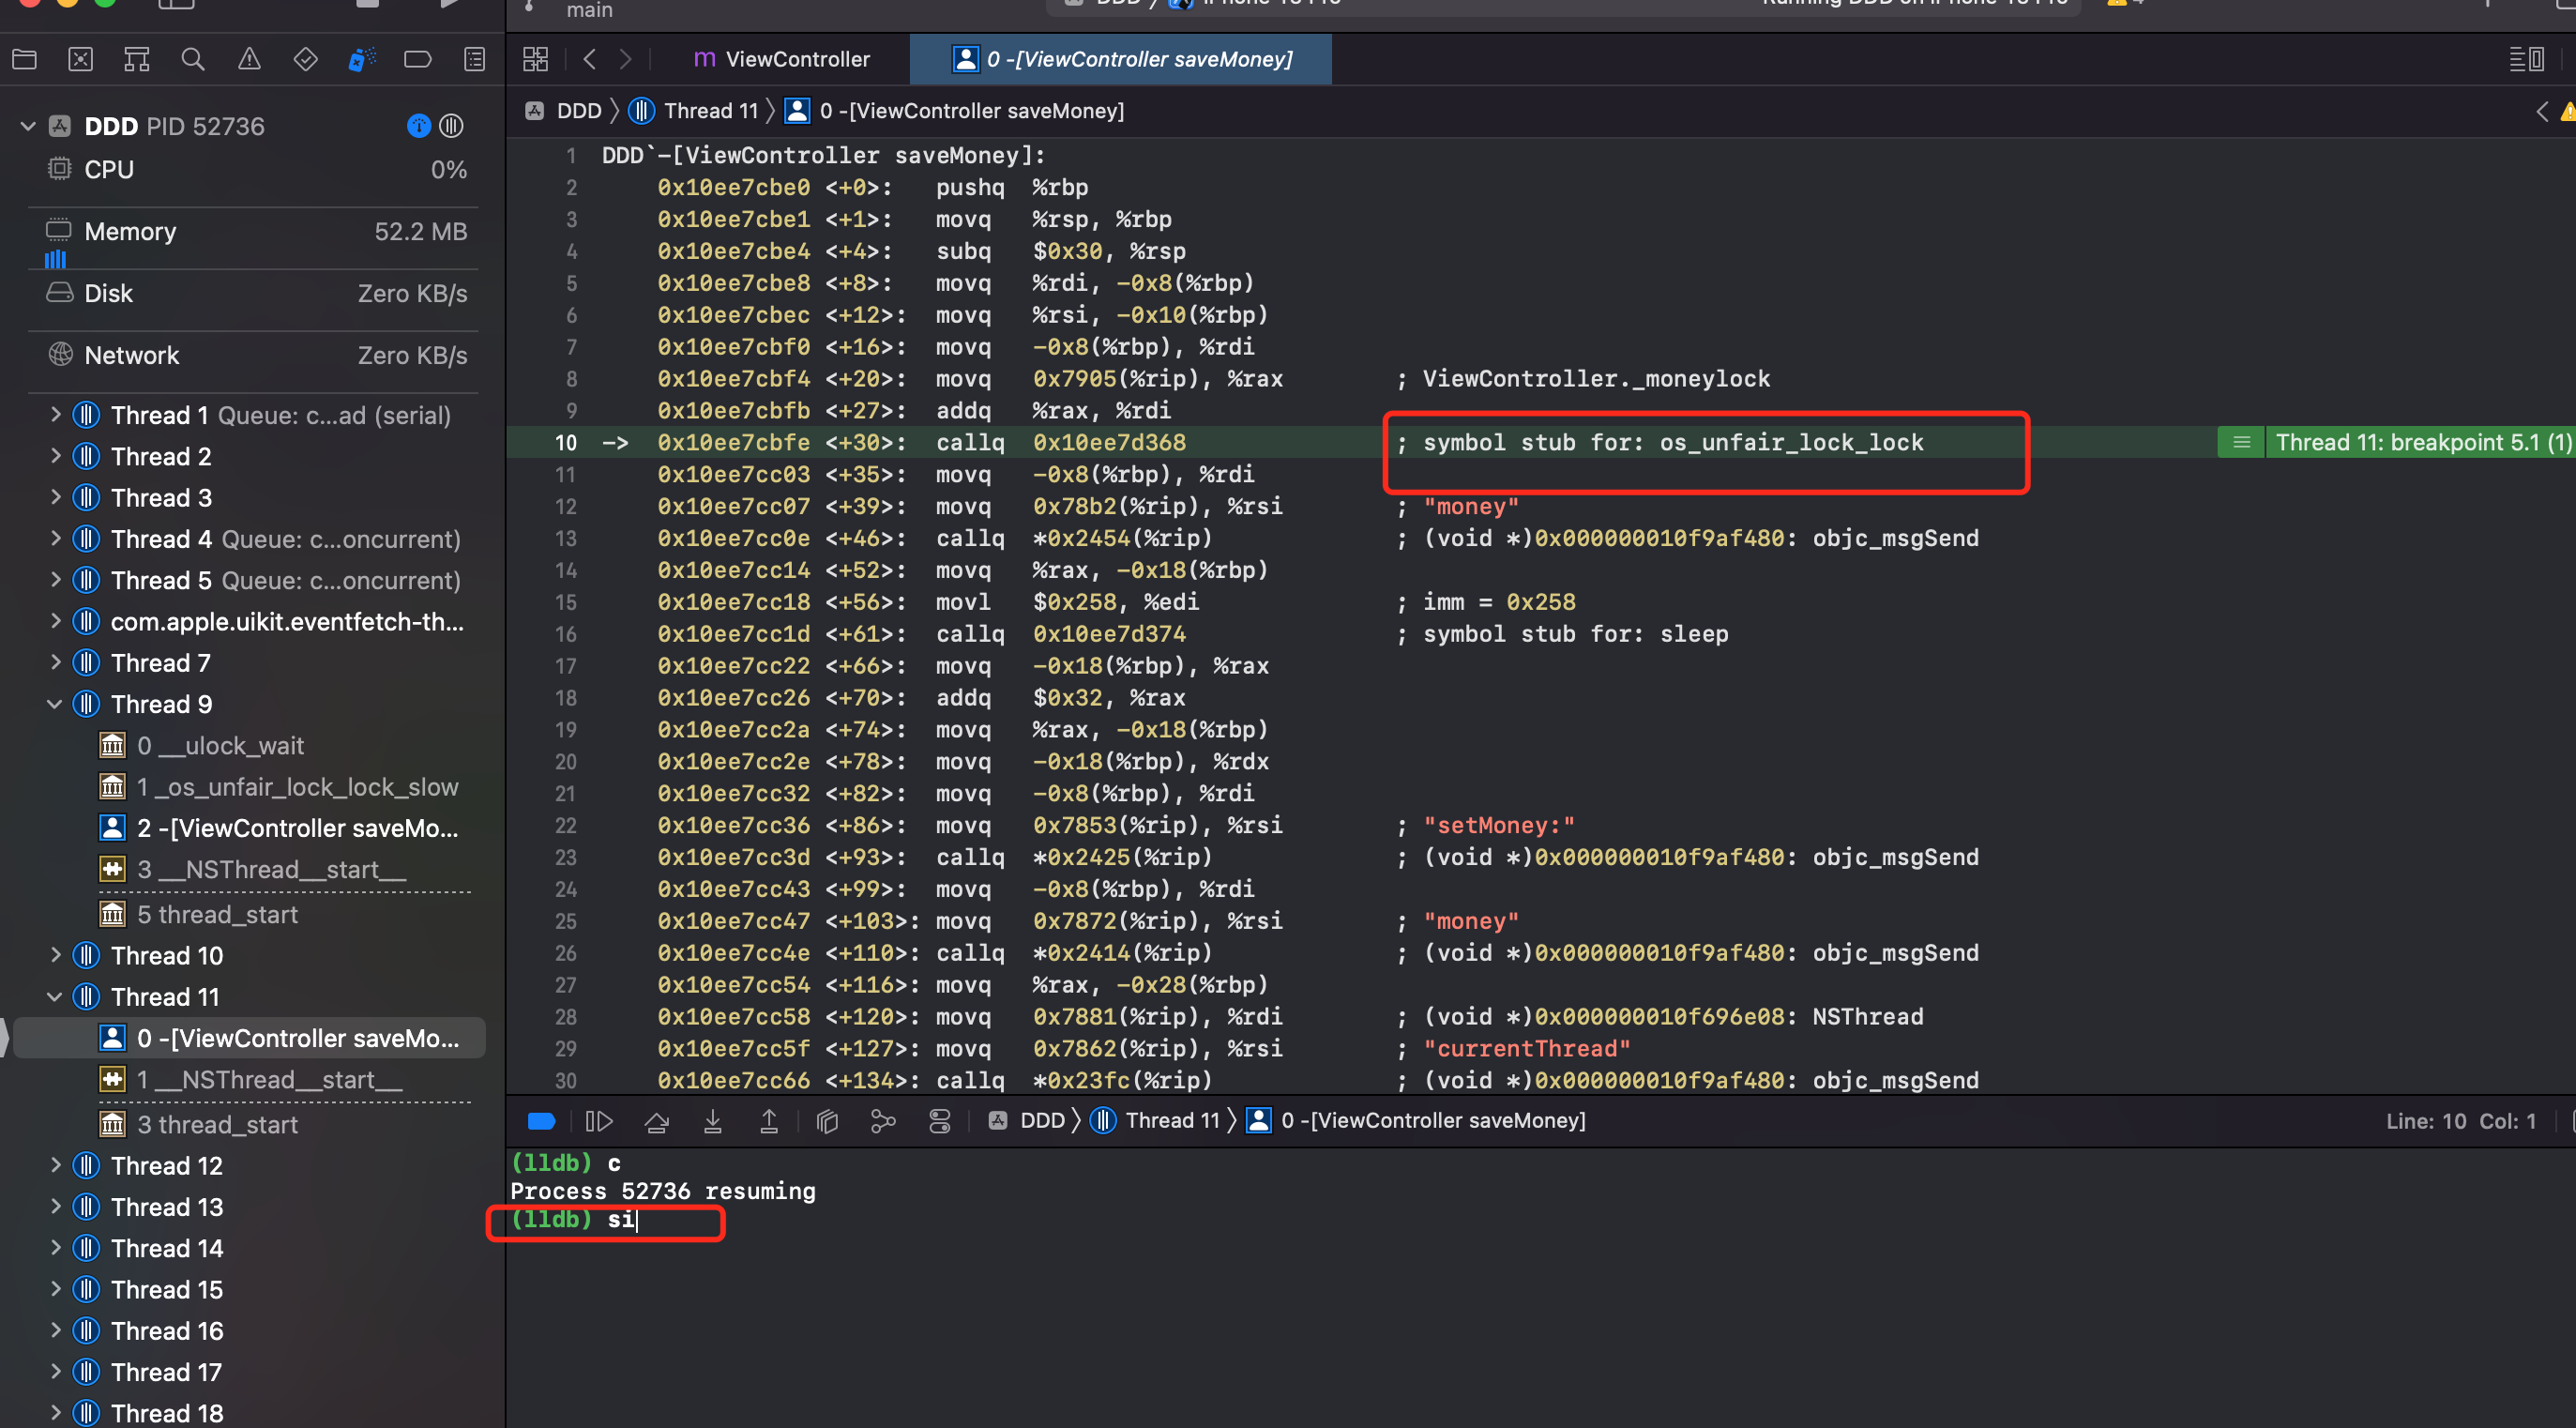Screen dimensions: 2576x1428
Task: Select the saveMoney disassembly tab
Action: [1121, 59]
